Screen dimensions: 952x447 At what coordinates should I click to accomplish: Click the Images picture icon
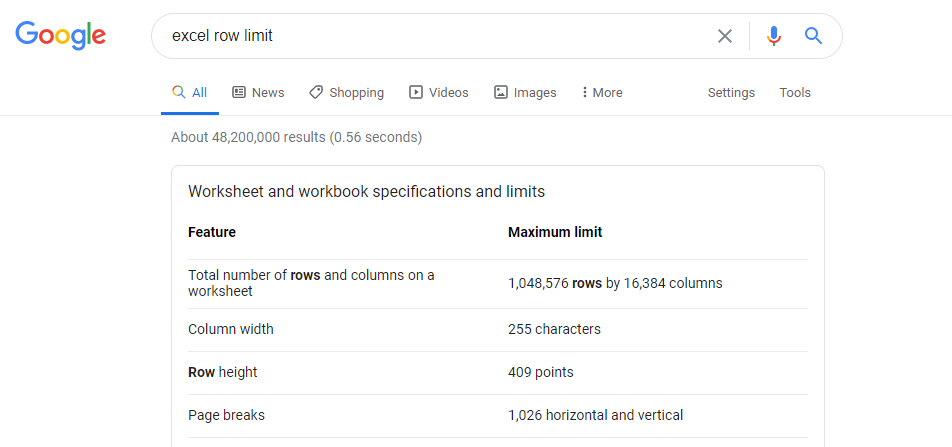coord(501,92)
